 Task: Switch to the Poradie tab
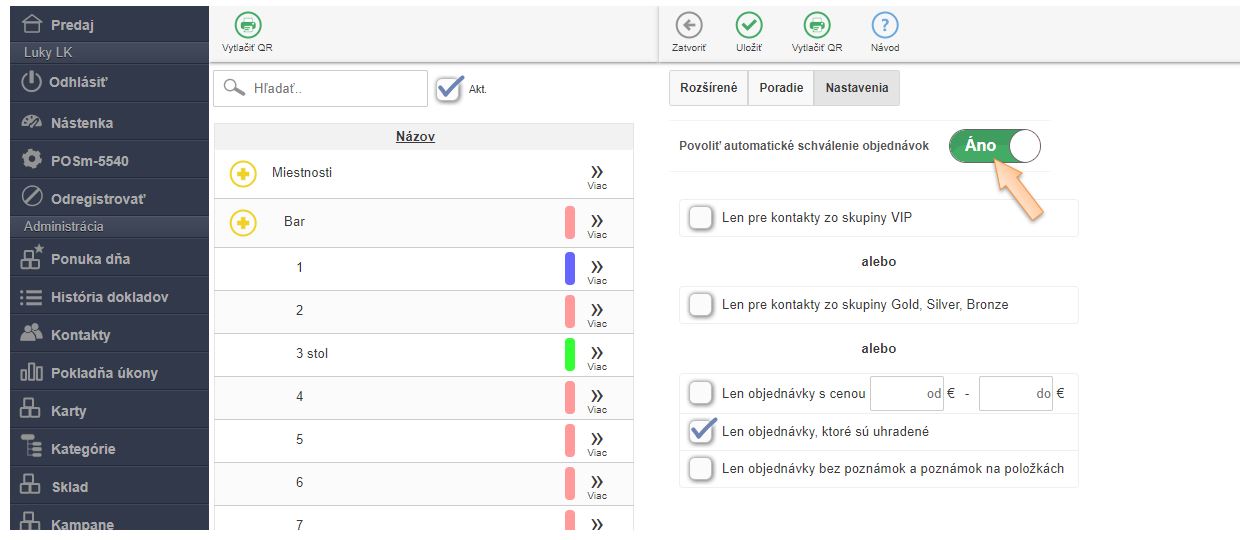click(781, 88)
